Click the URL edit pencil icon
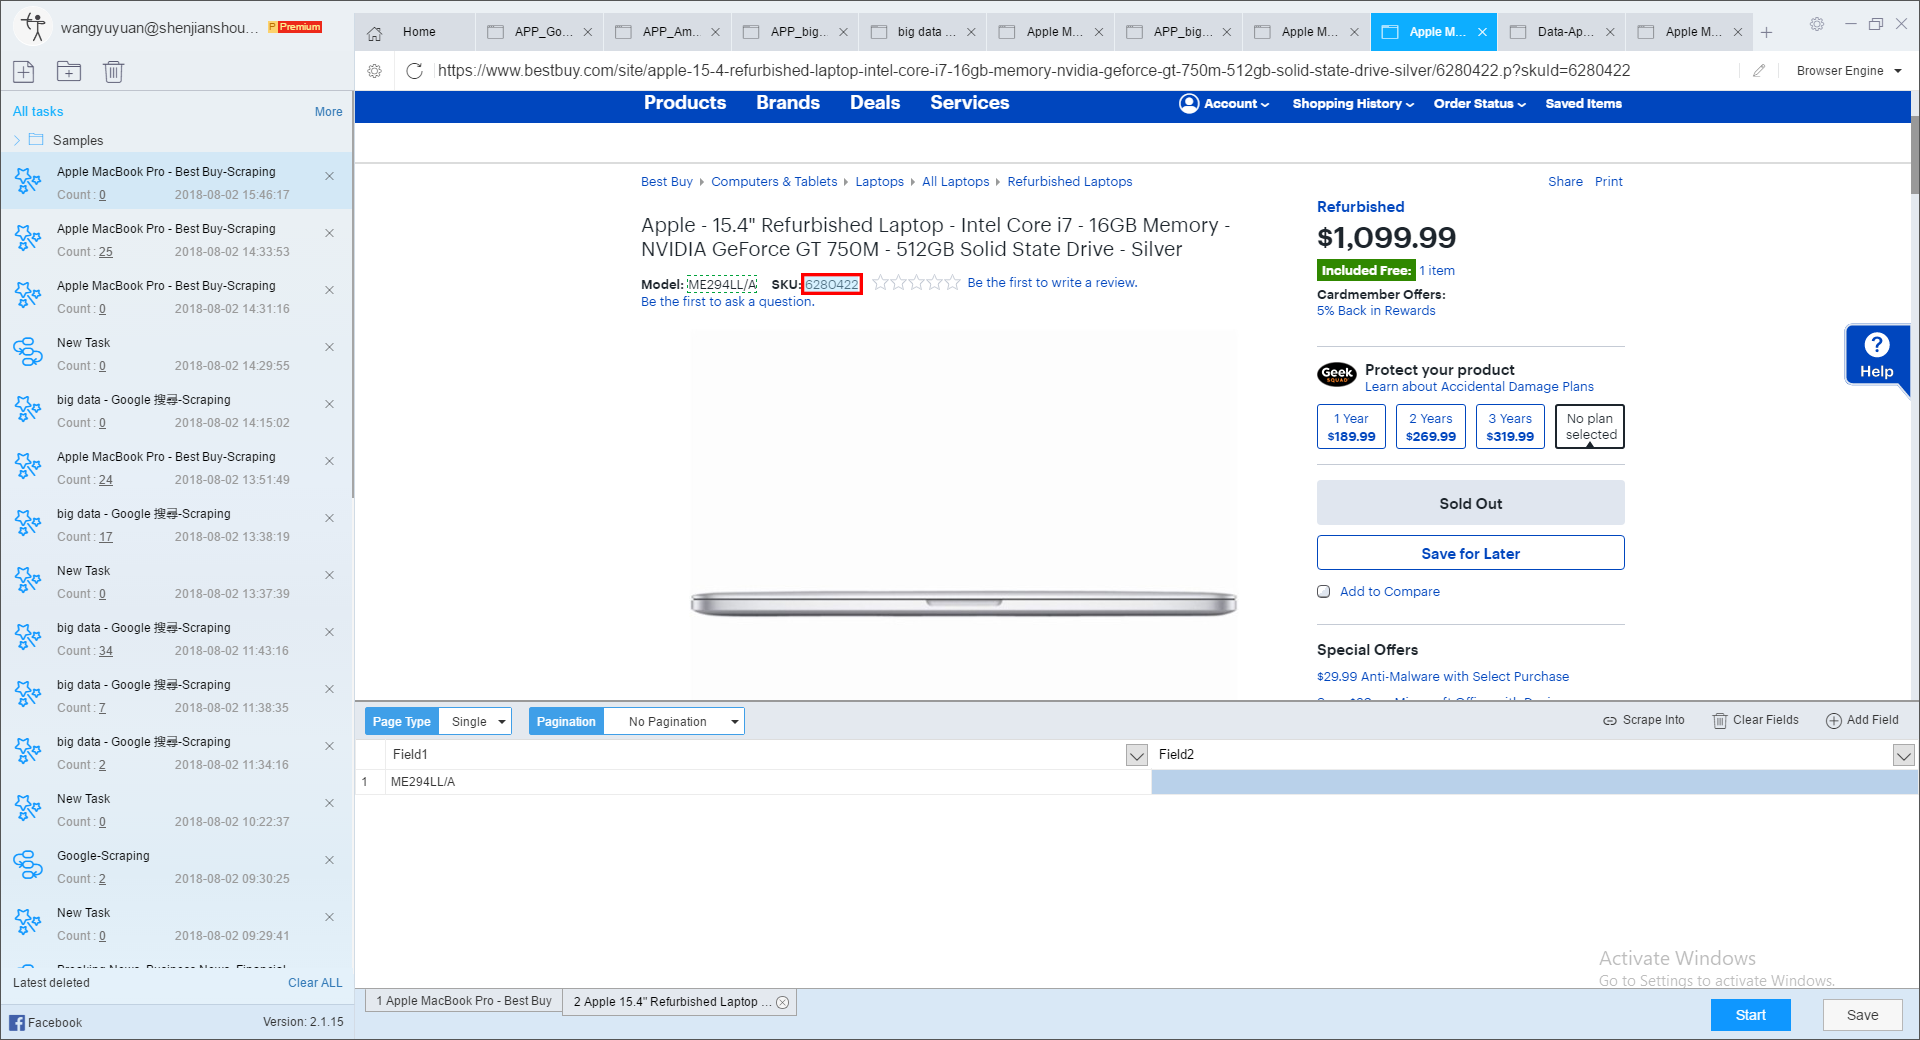Viewport: 1920px width, 1040px height. [x=1759, y=71]
